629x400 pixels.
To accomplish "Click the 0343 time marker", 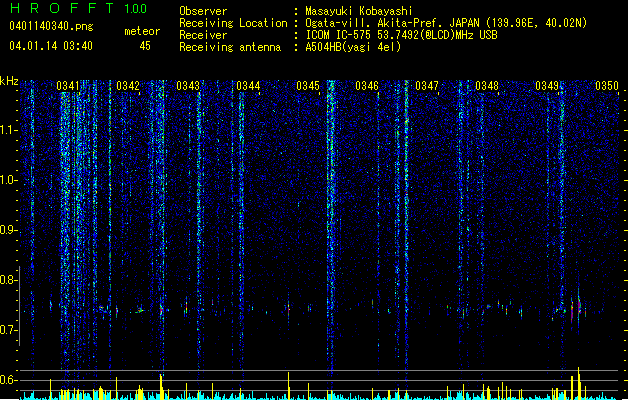I will click(x=188, y=86).
